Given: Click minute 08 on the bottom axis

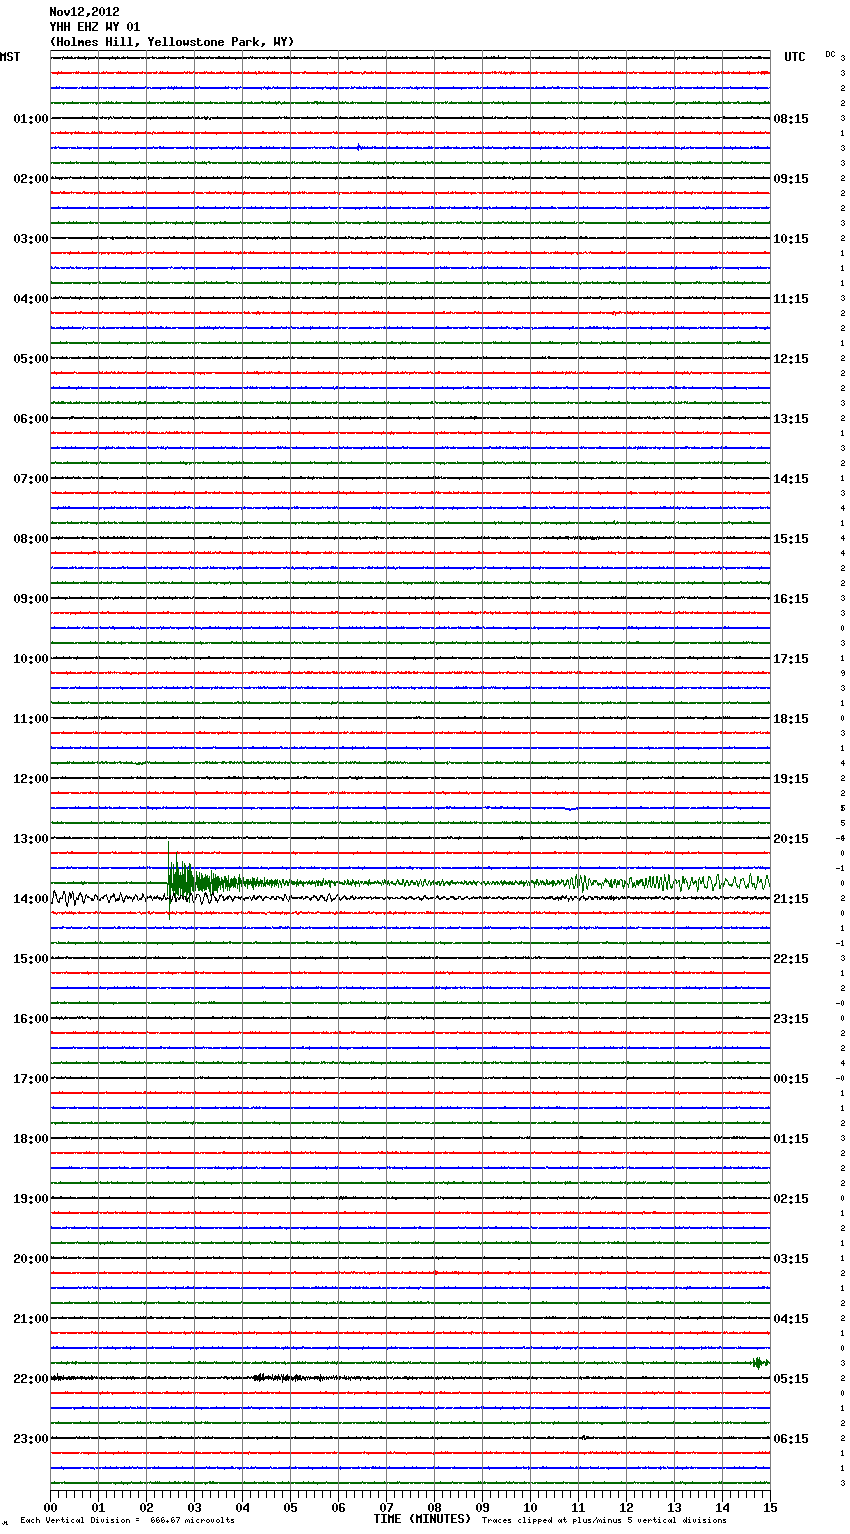Looking at the screenshot, I should [434, 1507].
